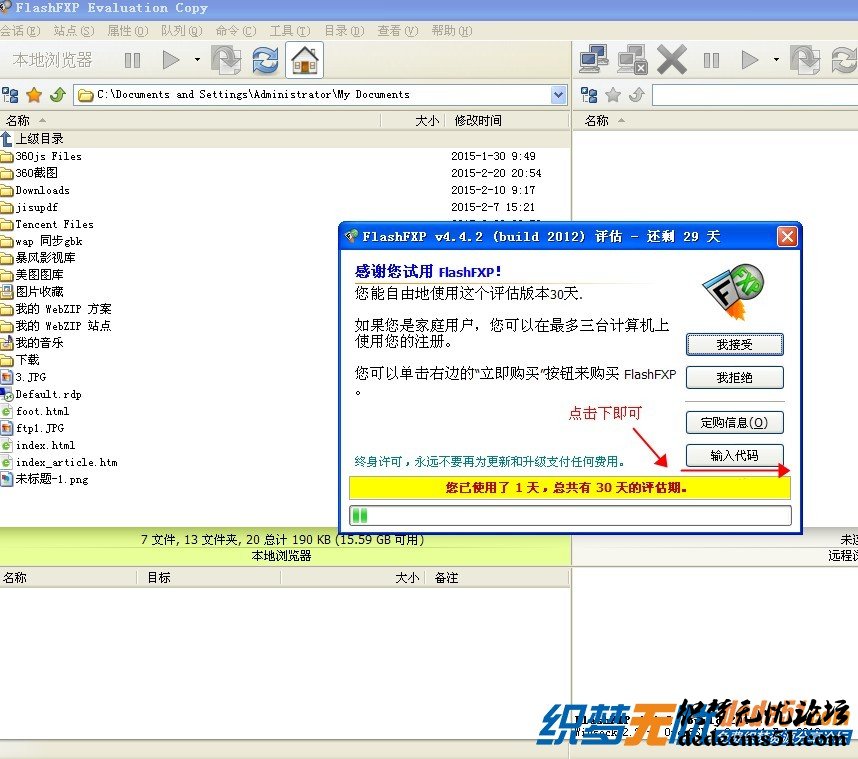858x759 pixels.
Task: Start the transfer with the play icon
Action: coord(170,60)
